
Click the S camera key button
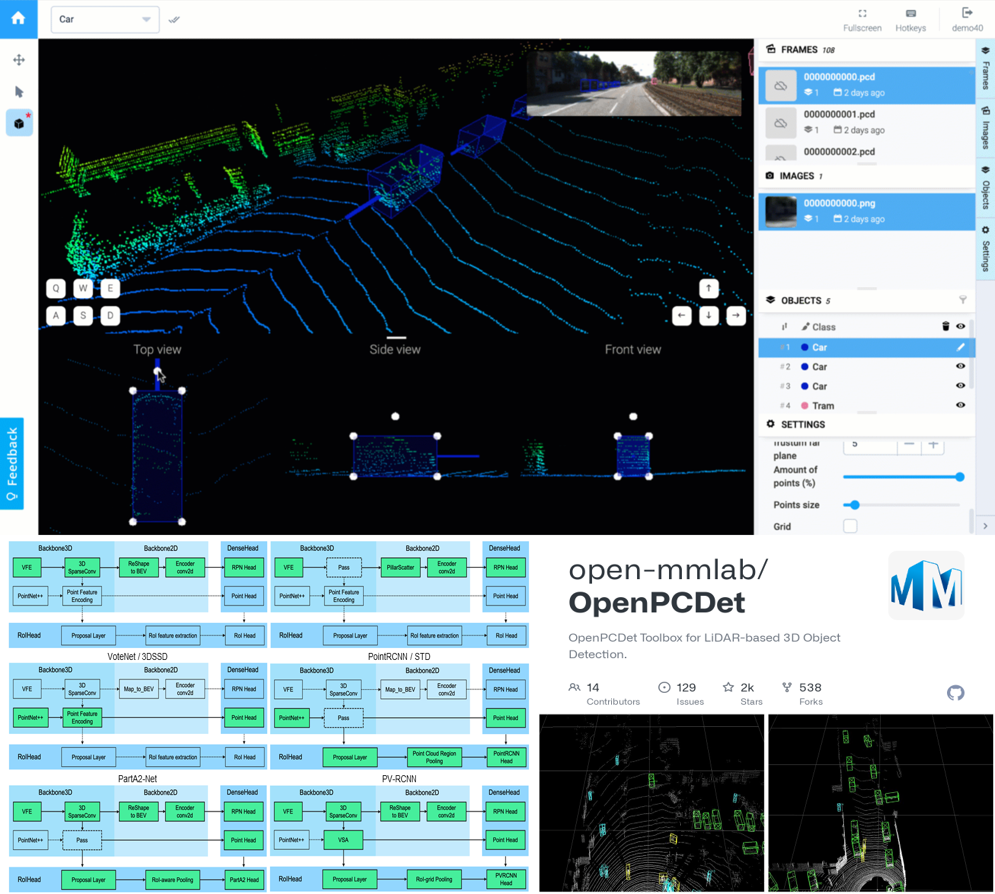pos(83,315)
